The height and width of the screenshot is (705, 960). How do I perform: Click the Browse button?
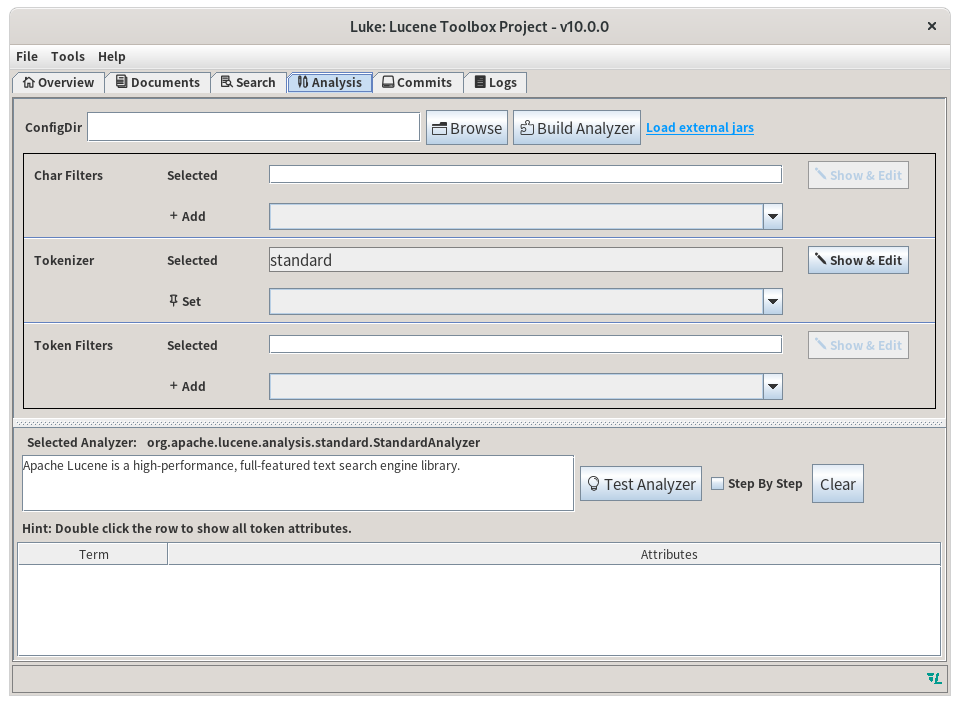click(x=467, y=127)
